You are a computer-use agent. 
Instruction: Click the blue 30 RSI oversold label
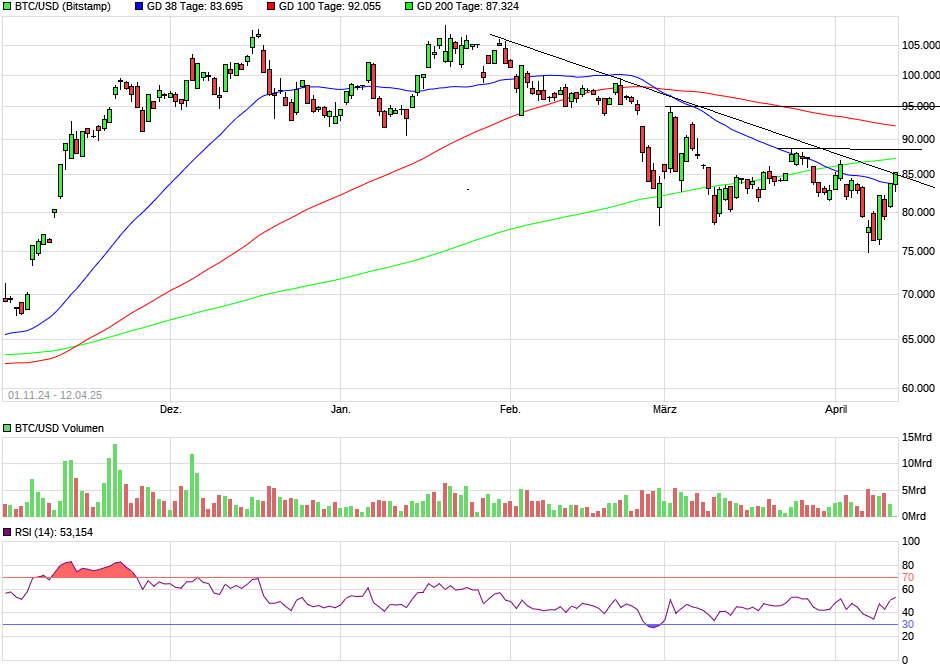(x=908, y=624)
